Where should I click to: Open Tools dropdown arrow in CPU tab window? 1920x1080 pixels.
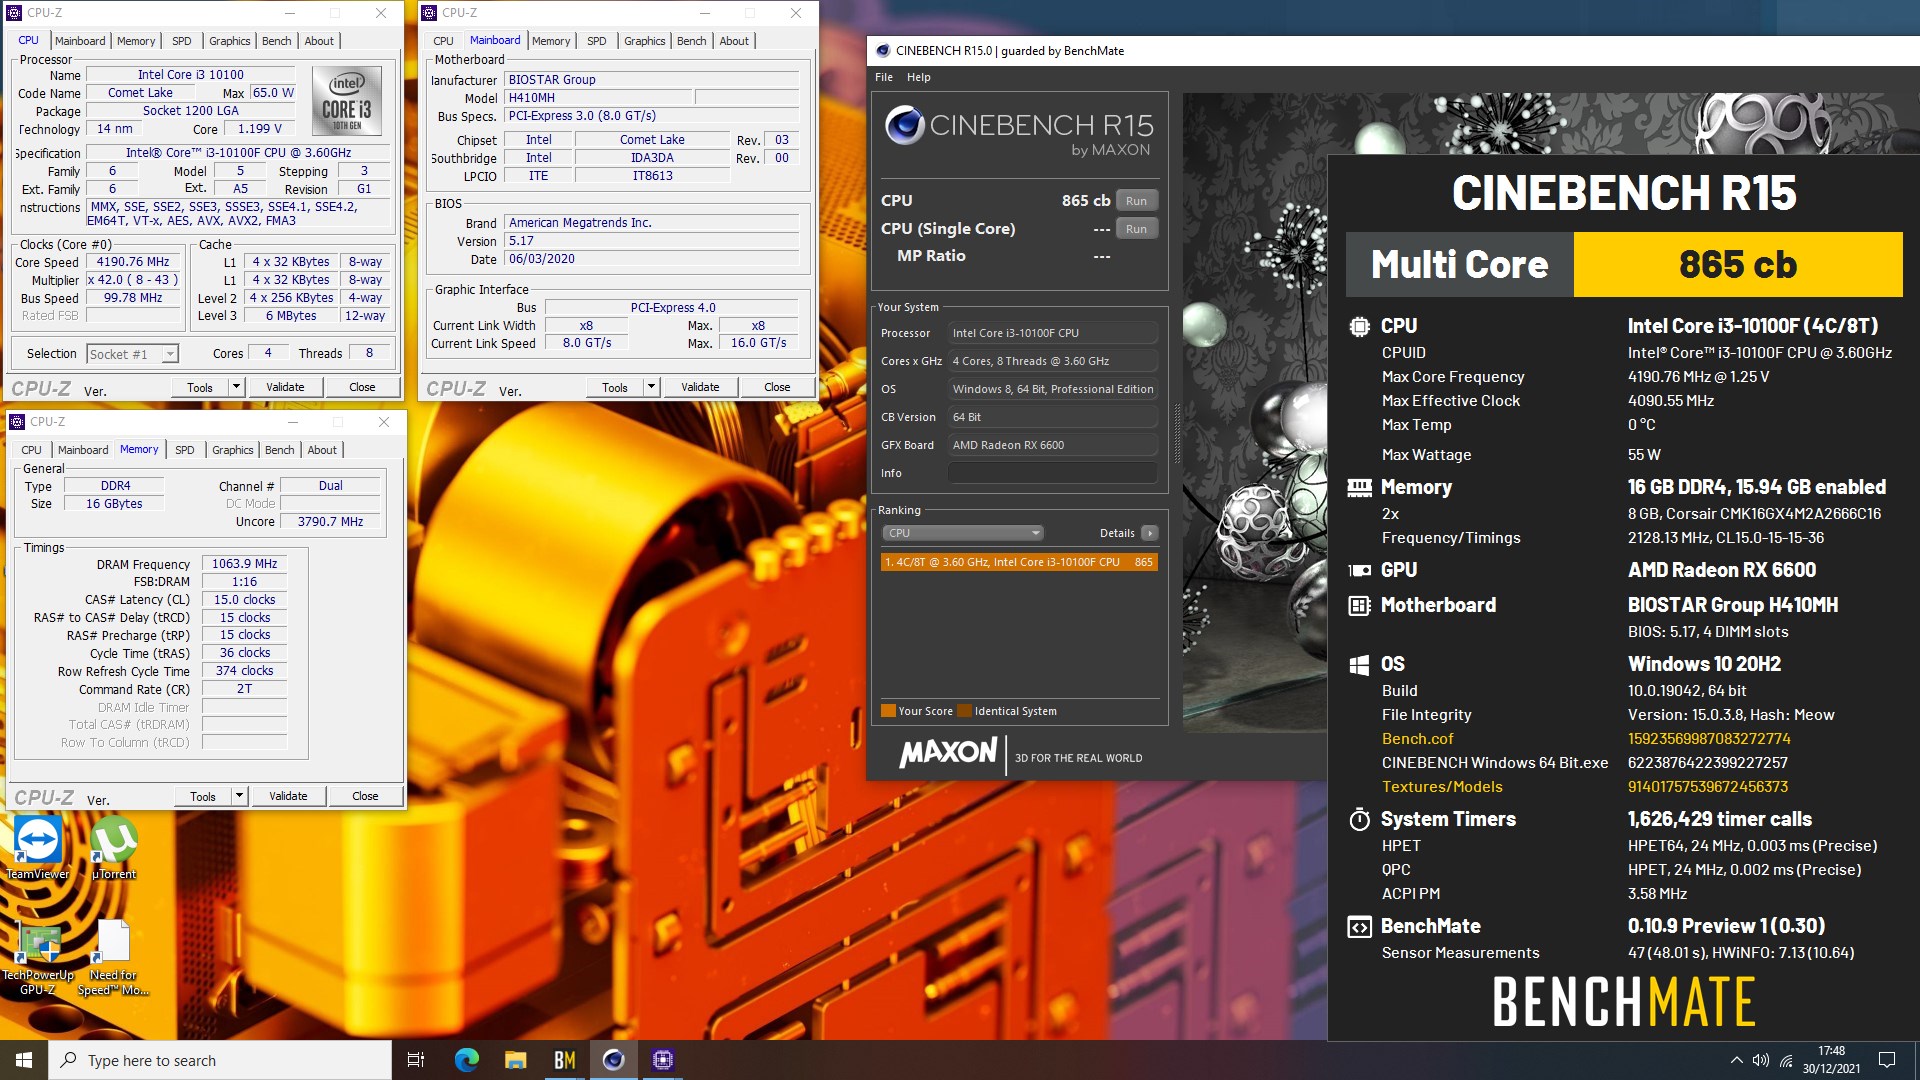237,387
